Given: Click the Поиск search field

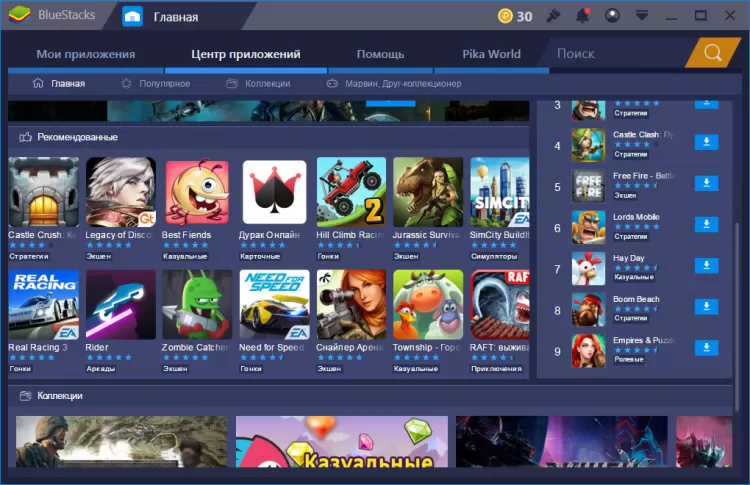Looking at the screenshot, I should pyautogui.click(x=617, y=54).
